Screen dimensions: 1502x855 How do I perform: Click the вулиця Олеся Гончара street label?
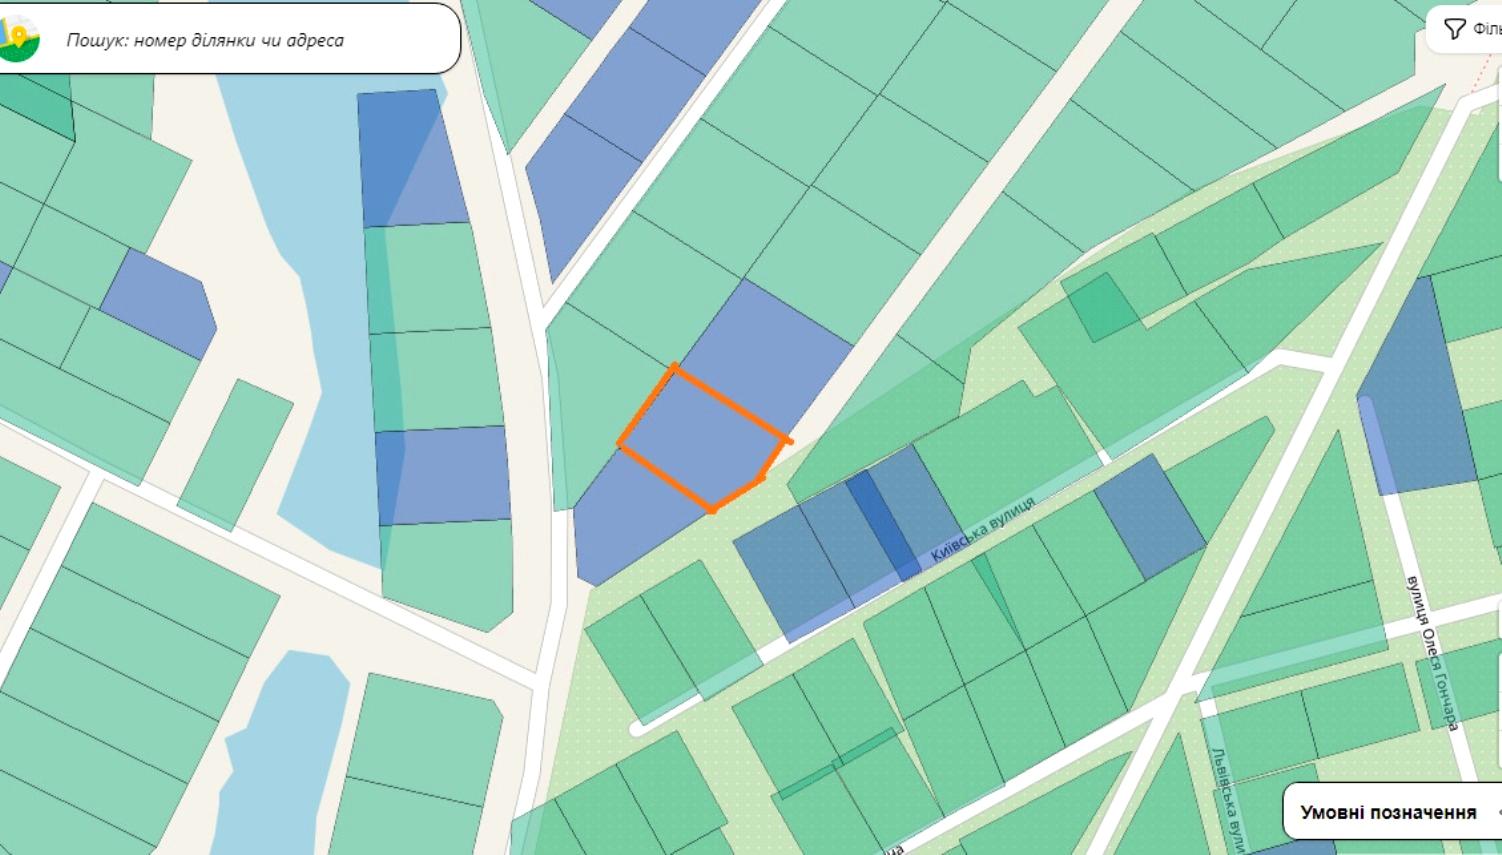click(x=1432, y=651)
